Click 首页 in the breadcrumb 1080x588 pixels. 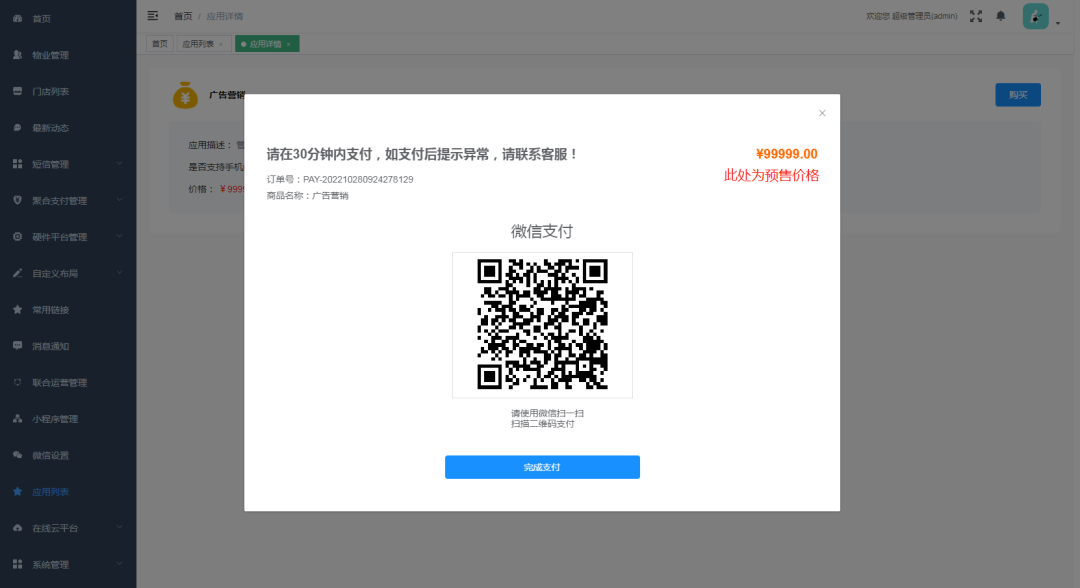pyautogui.click(x=183, y=16)
